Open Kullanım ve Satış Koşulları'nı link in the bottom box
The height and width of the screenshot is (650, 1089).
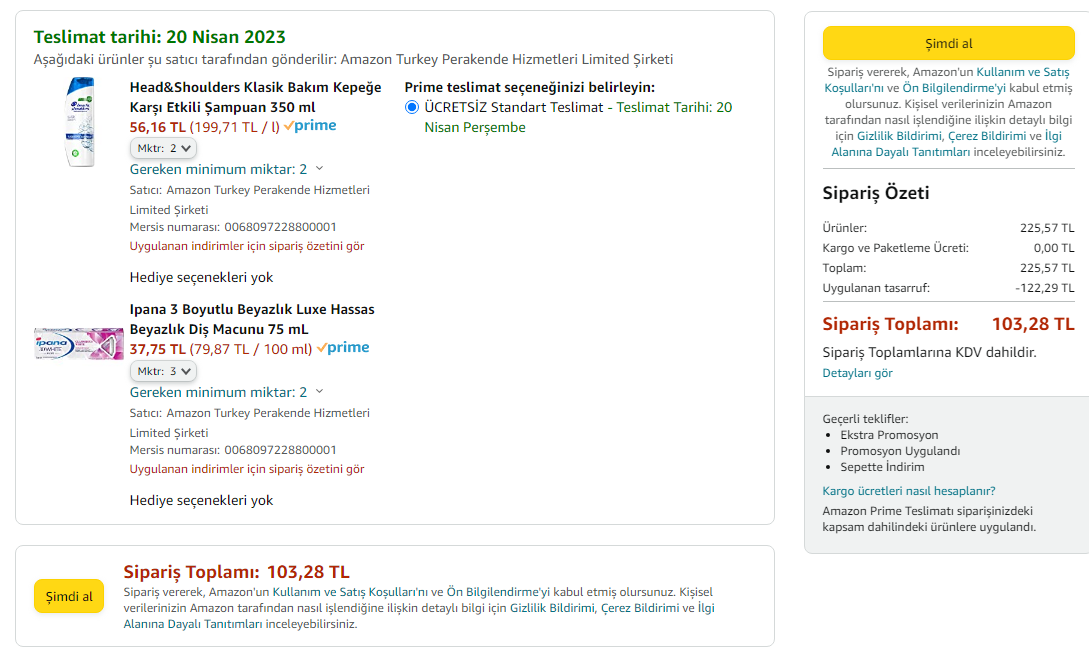[x=349, y=592]
